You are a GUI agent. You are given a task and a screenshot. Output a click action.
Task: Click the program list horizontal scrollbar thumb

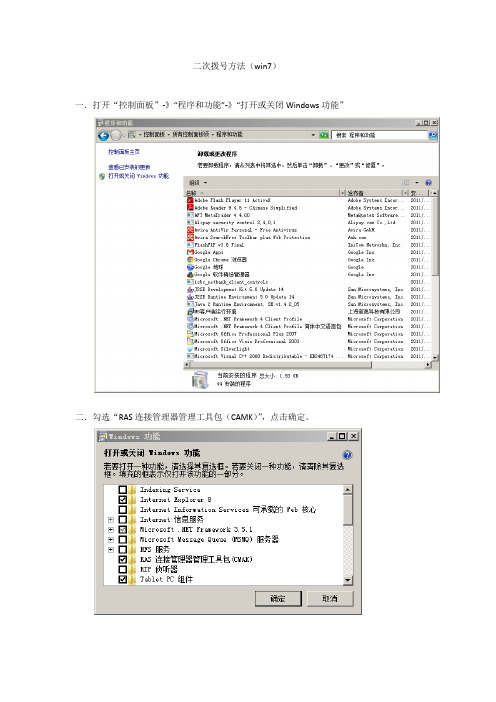click(281, 365)
